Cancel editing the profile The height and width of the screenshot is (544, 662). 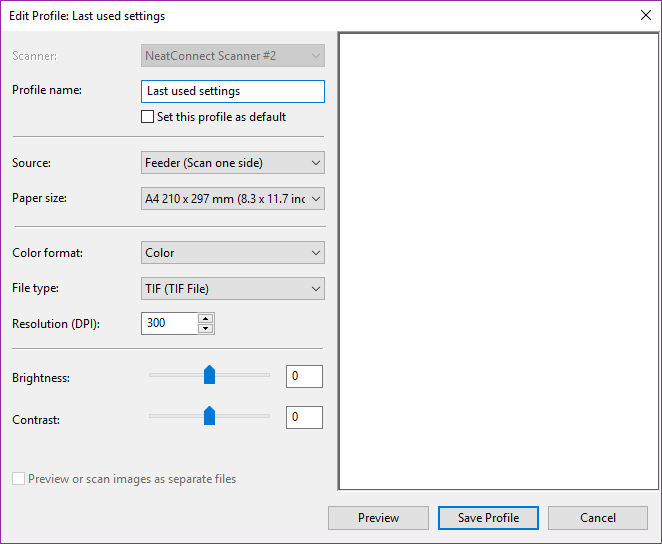point(598,518)
